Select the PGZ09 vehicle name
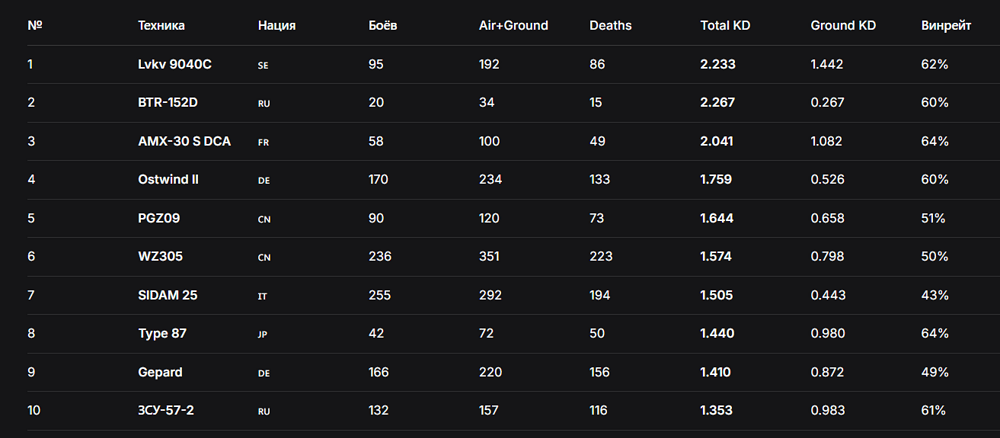1000x438 pixels. coord(159,218)
